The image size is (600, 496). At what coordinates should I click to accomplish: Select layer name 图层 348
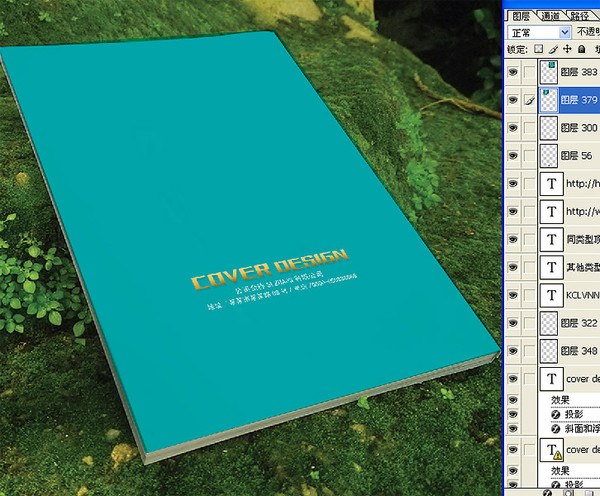579,351
